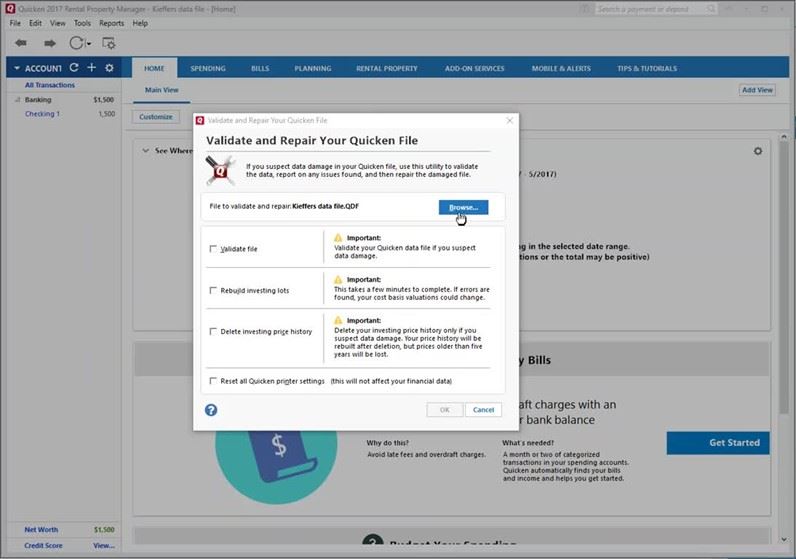This screenshot has height=559, width=796.
Task: Click the blue help question mark icon
Action: (x=211, y=410)
